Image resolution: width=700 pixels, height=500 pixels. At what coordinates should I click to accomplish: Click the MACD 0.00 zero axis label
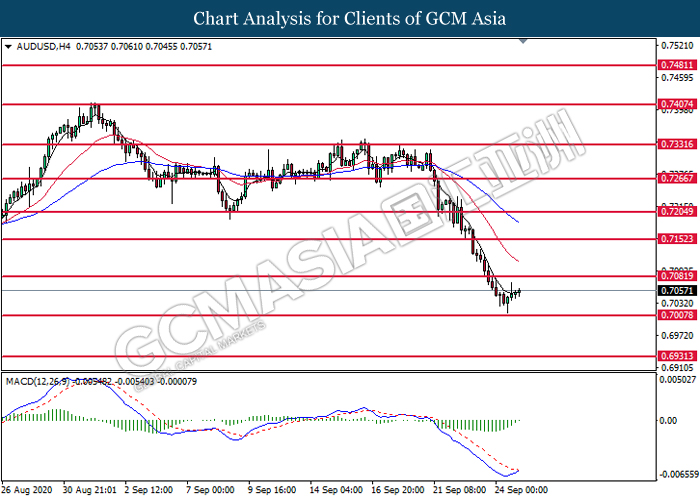[x=665, y=421]
